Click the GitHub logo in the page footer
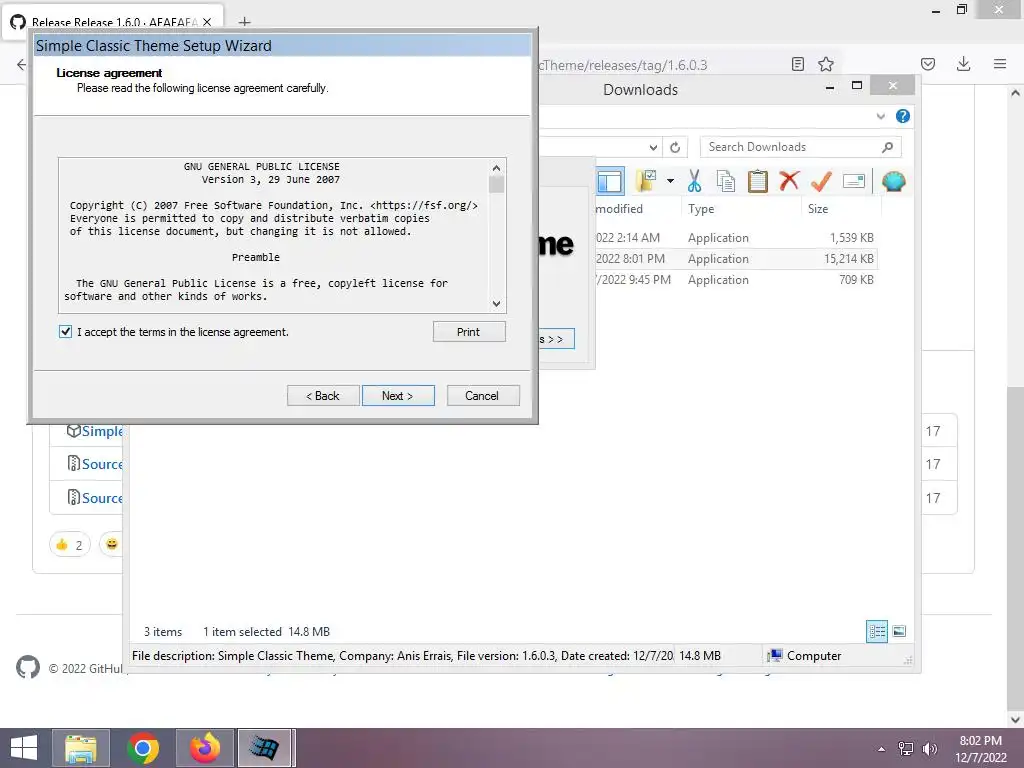This screenshot has height=768, width=1024. click(x=27, y=667)
